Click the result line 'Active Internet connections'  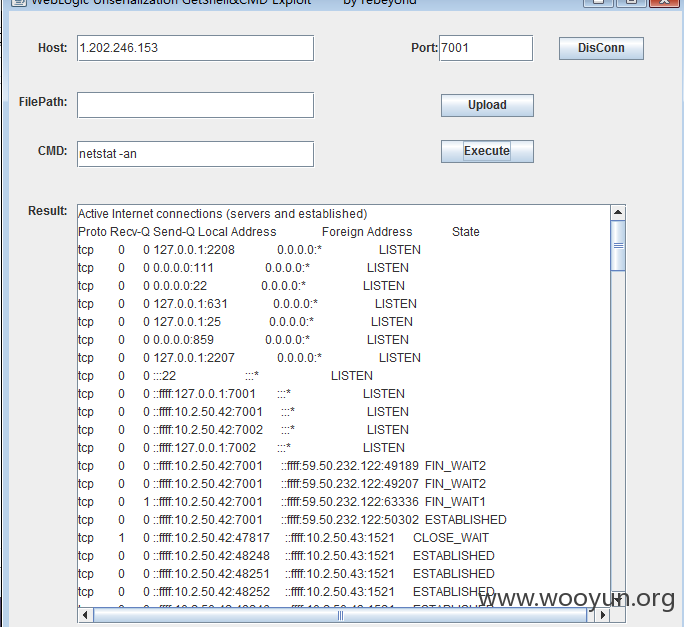click(x=222, y=214)
